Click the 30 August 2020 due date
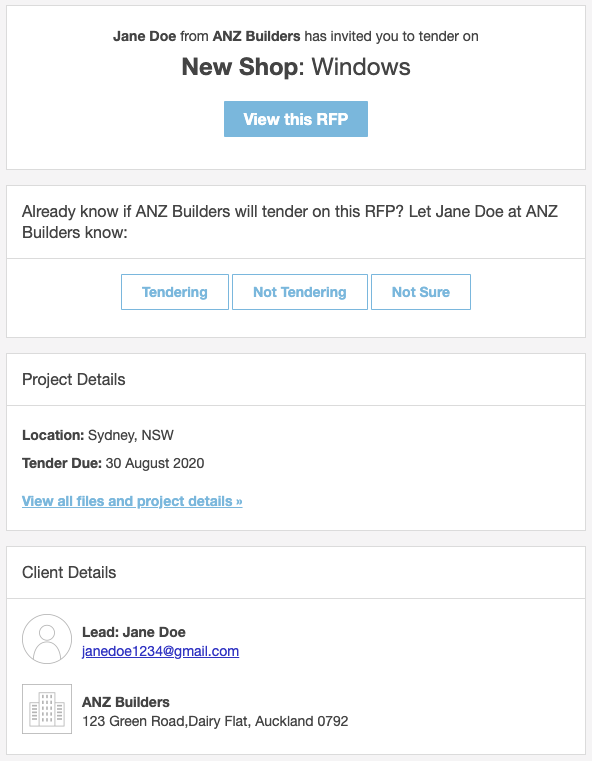The width and height of the screenshot is (592, 761). 155,463
